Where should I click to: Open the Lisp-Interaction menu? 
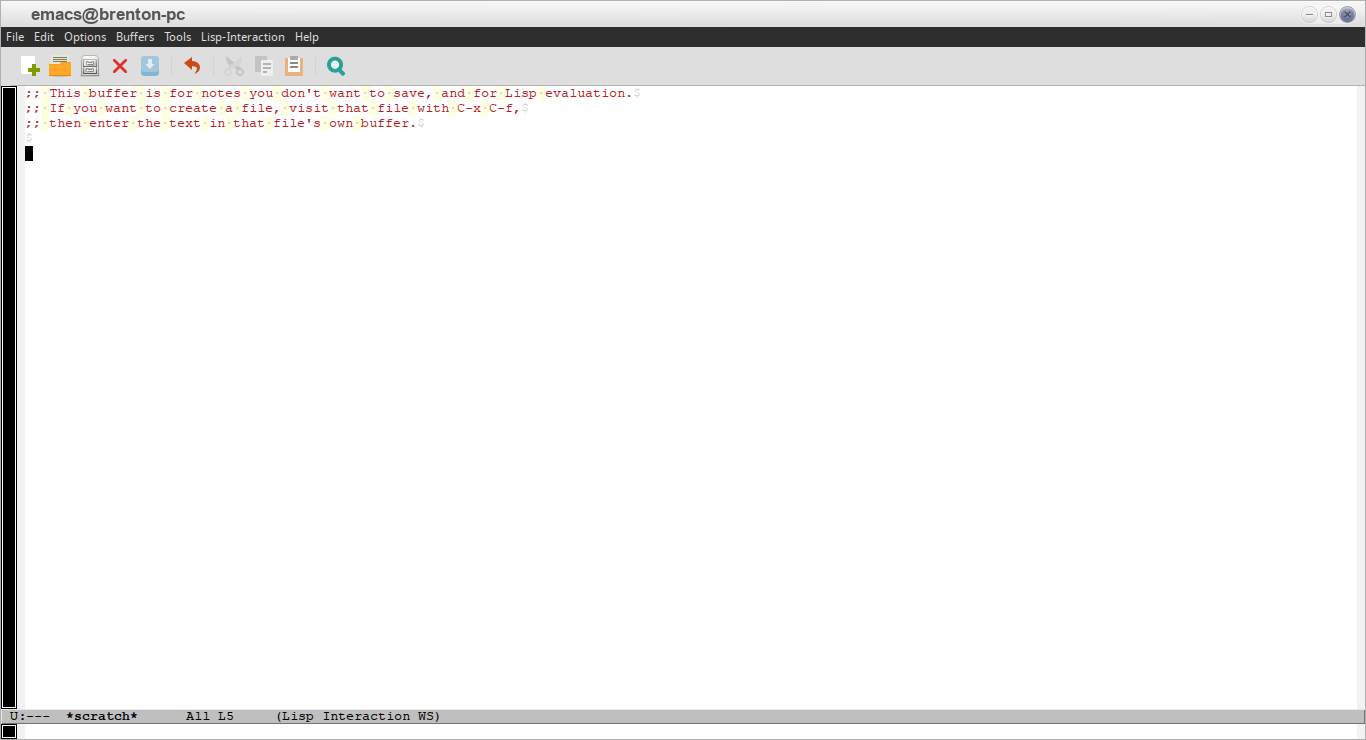point(243,37)
